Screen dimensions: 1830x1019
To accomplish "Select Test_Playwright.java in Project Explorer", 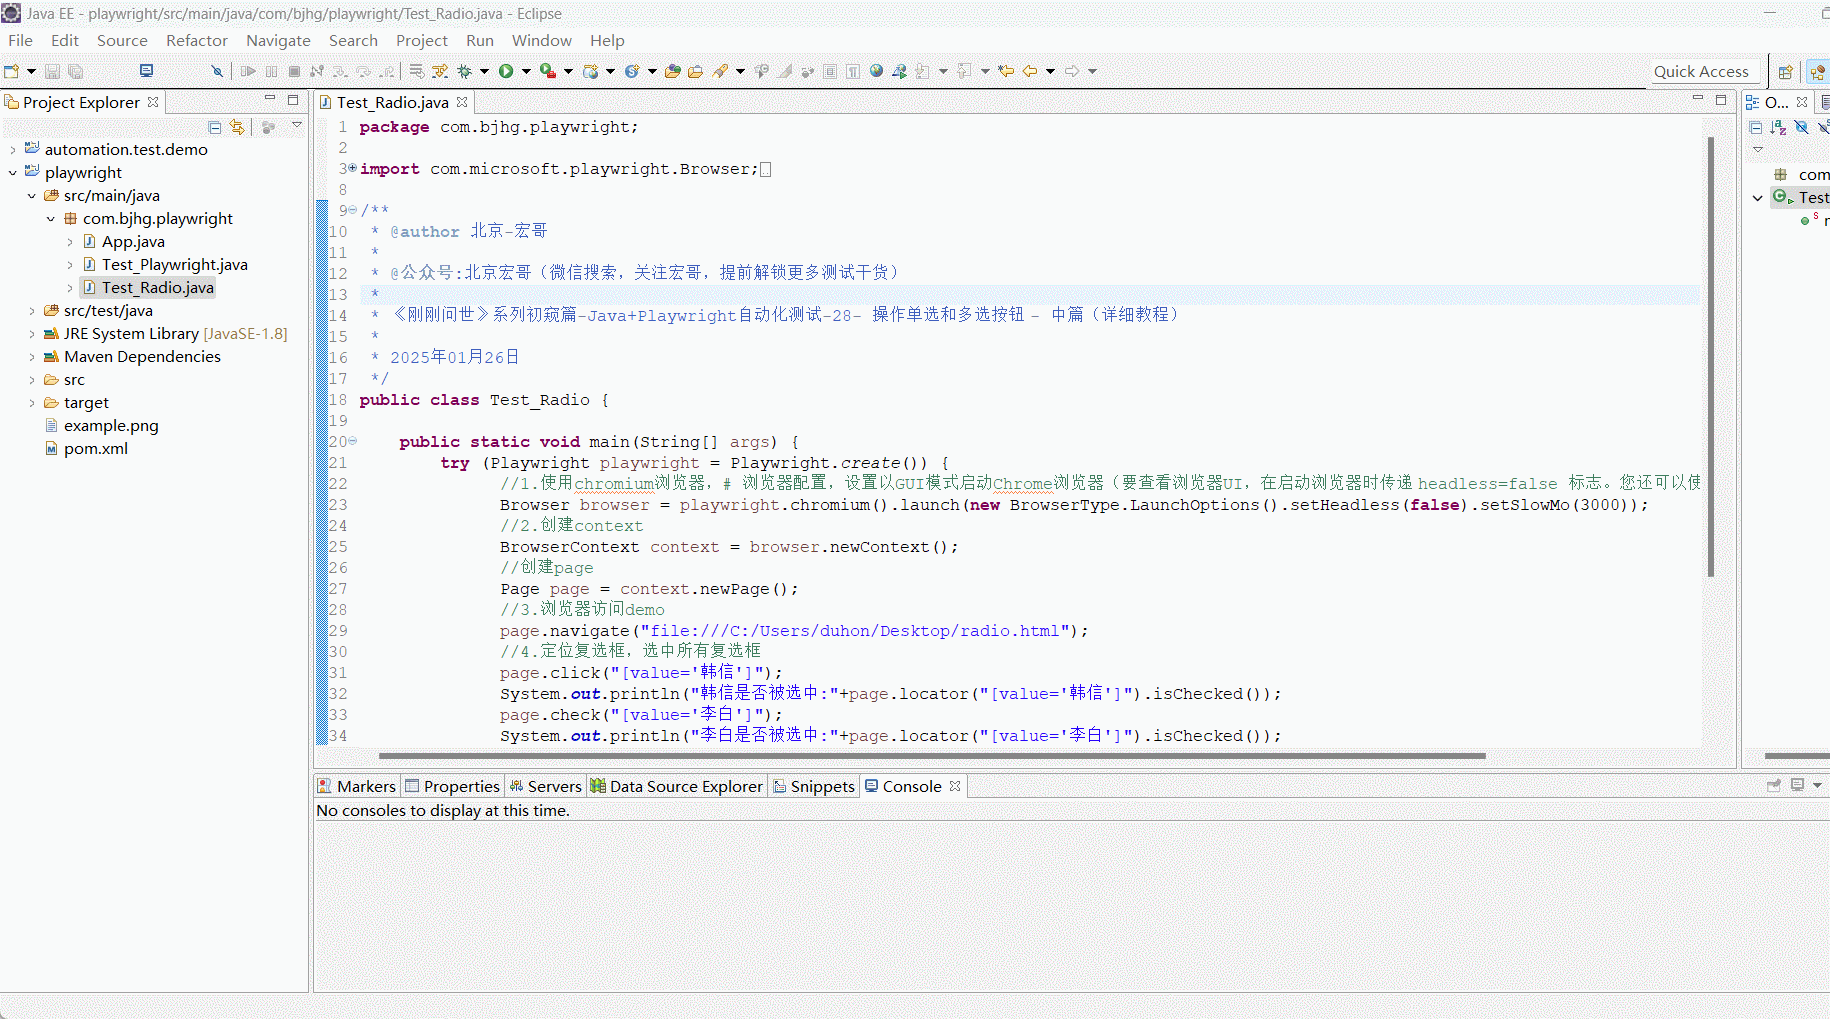I will [x=174, y=265].
